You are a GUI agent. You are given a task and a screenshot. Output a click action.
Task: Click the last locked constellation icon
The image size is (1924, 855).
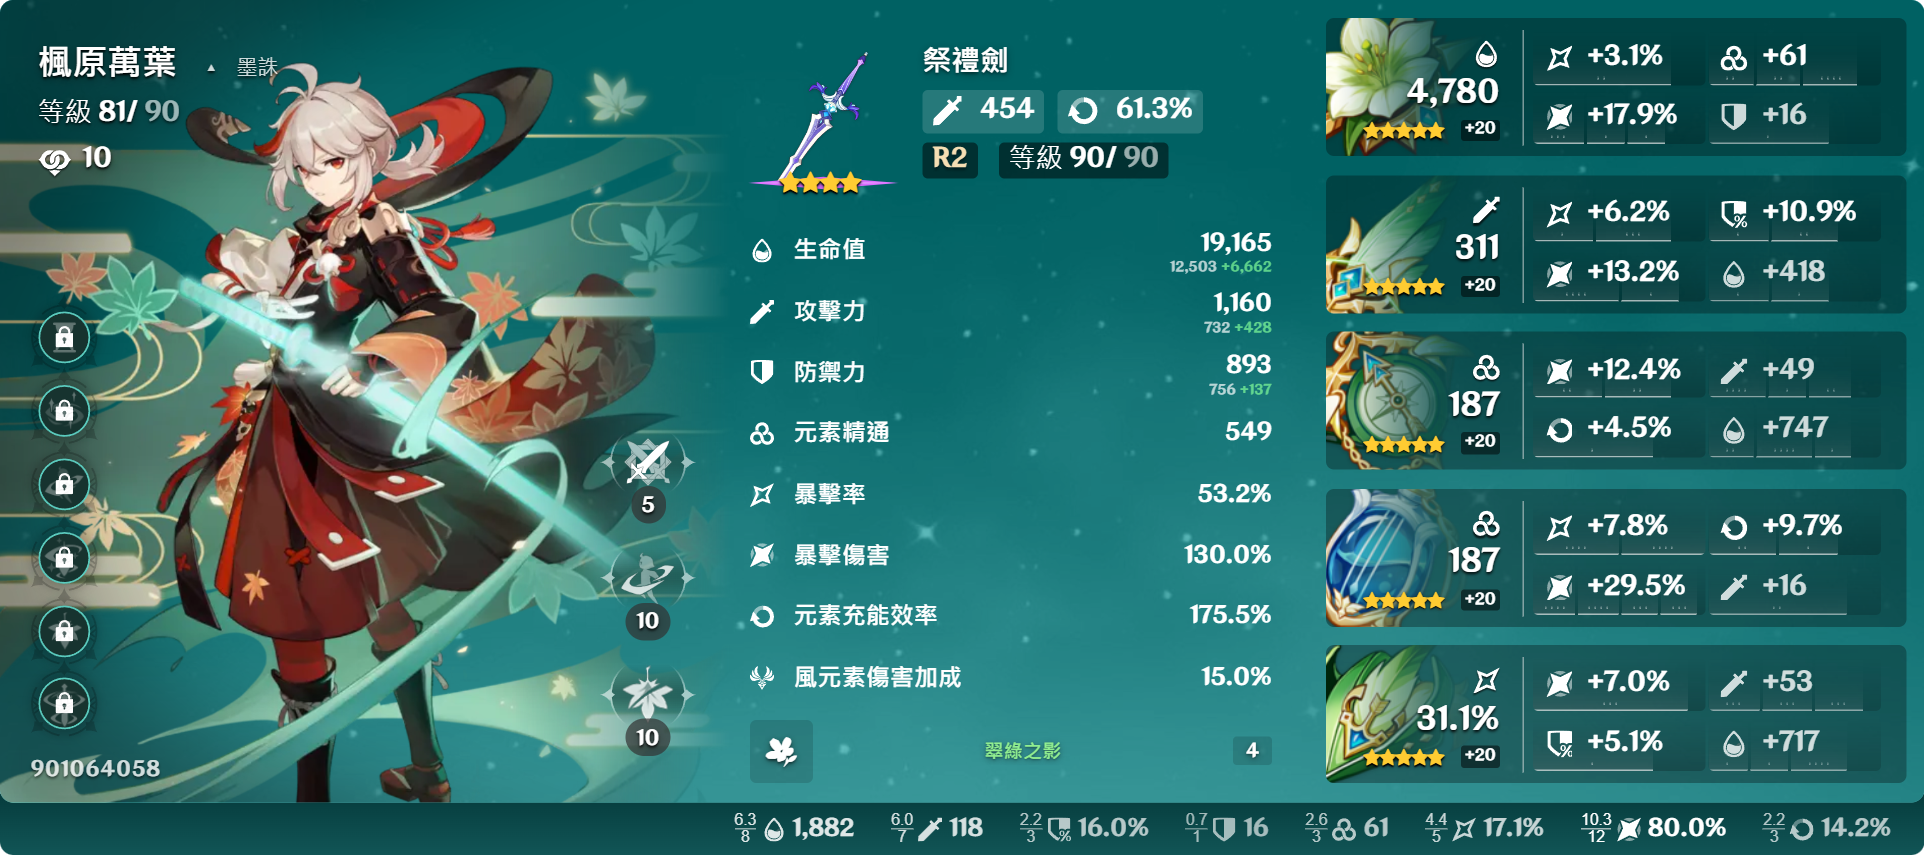tap(64, 704)
